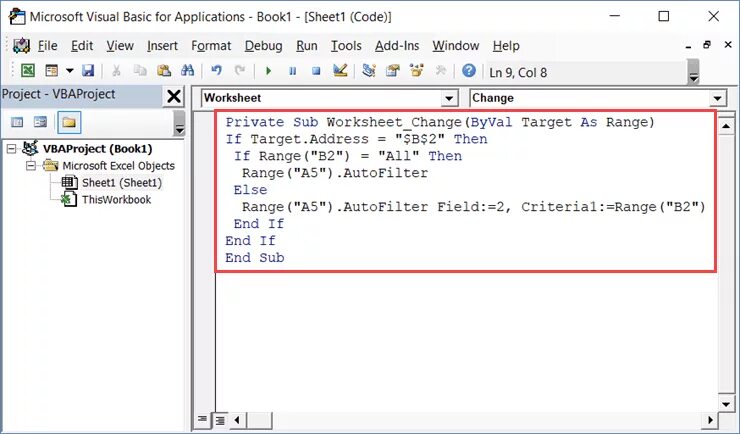Switch to Procedure View button
This screenshot has height=434, width=740.
202,419
